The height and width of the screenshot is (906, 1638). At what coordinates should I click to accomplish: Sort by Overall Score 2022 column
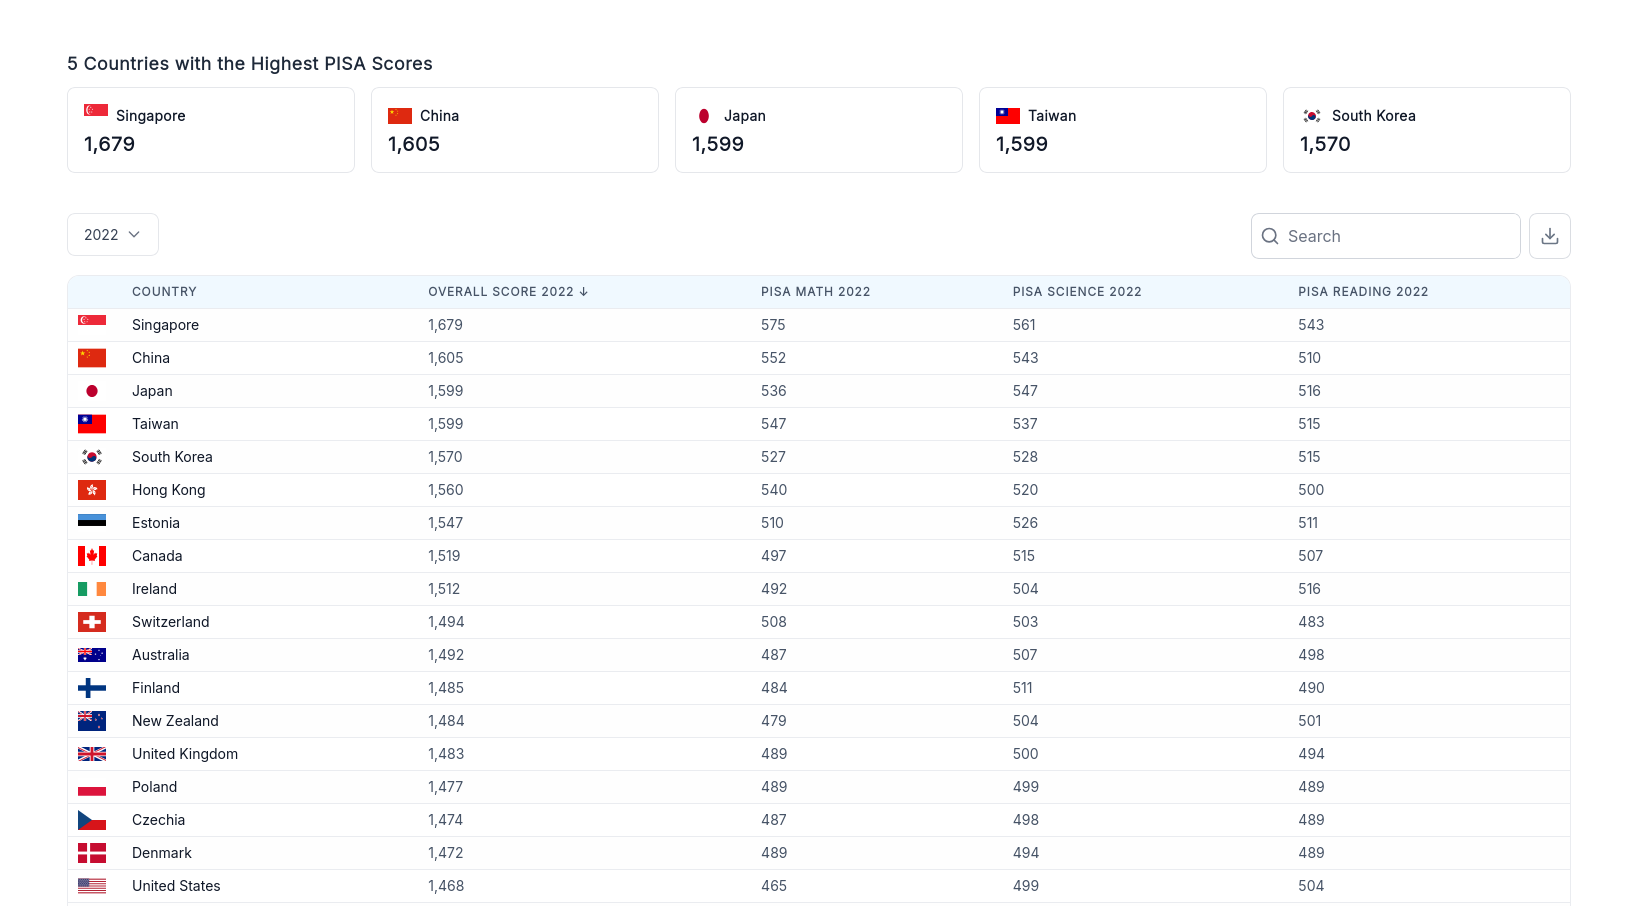coord(508,292)
